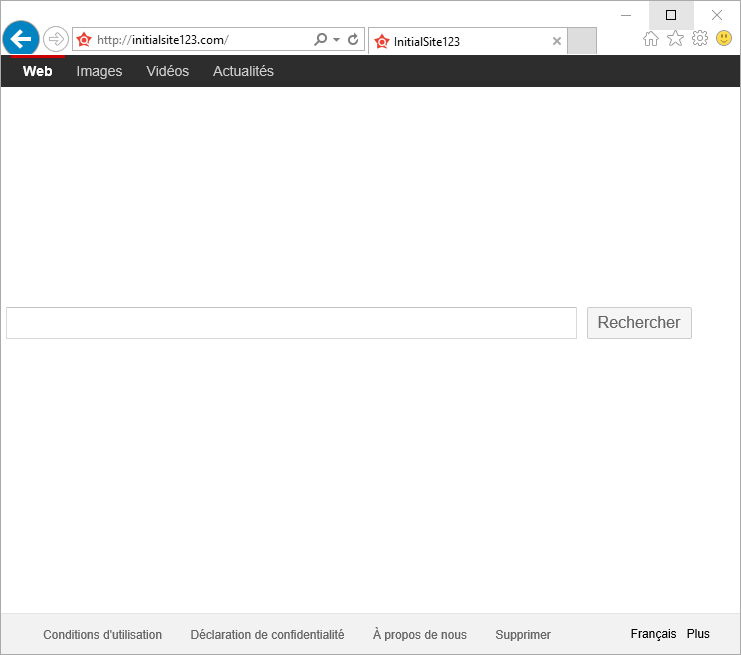Show more languages via Plus
This screenshot has width=741, height=655.
click(x=698, y=634)
